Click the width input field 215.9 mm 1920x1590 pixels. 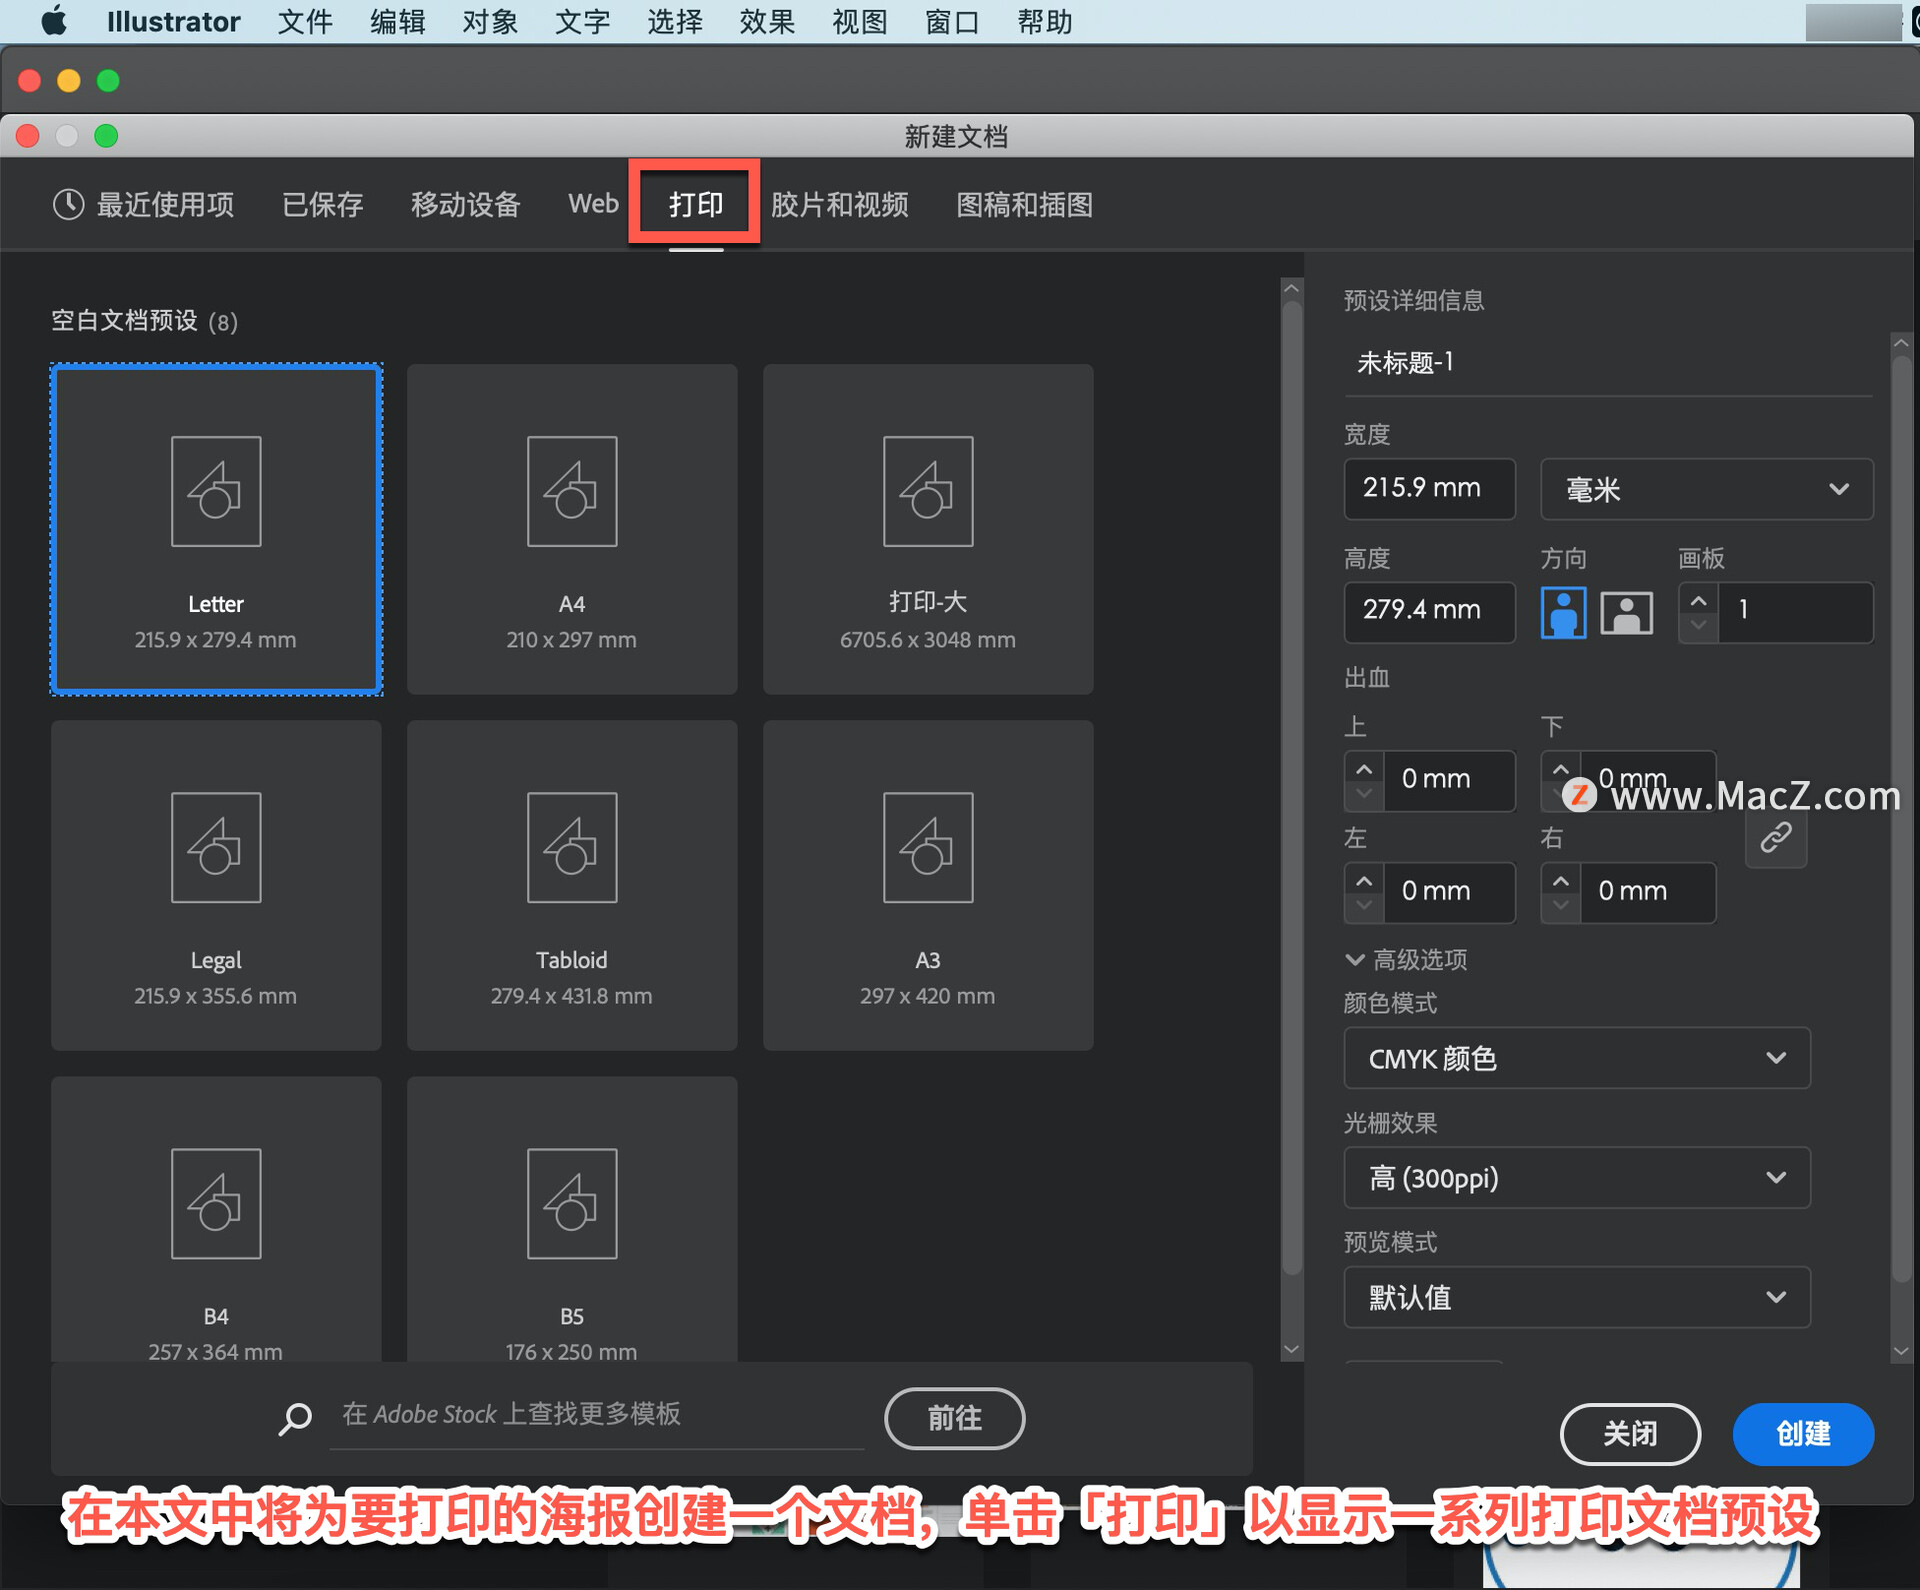(x=1428, y=489)
